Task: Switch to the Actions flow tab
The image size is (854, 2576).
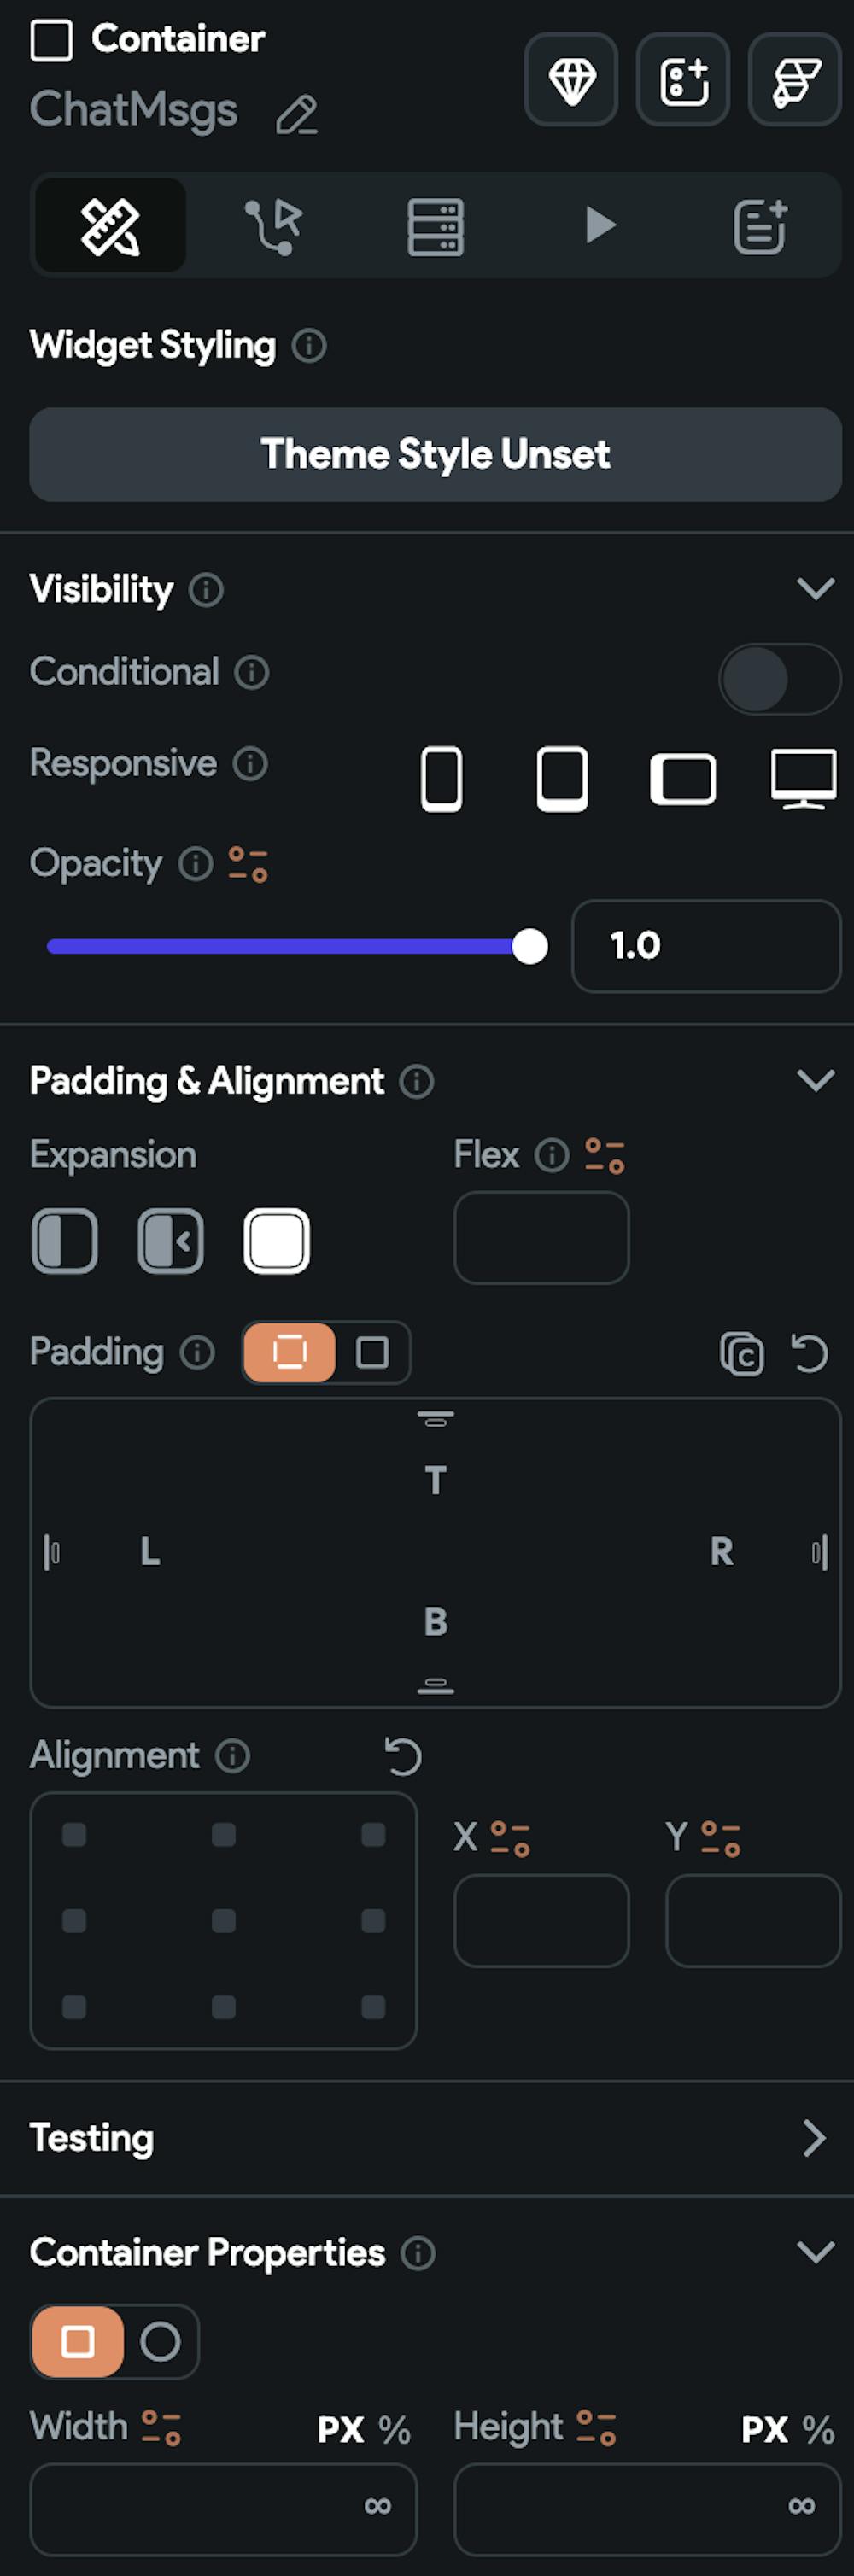Action: tap(273, 226)
